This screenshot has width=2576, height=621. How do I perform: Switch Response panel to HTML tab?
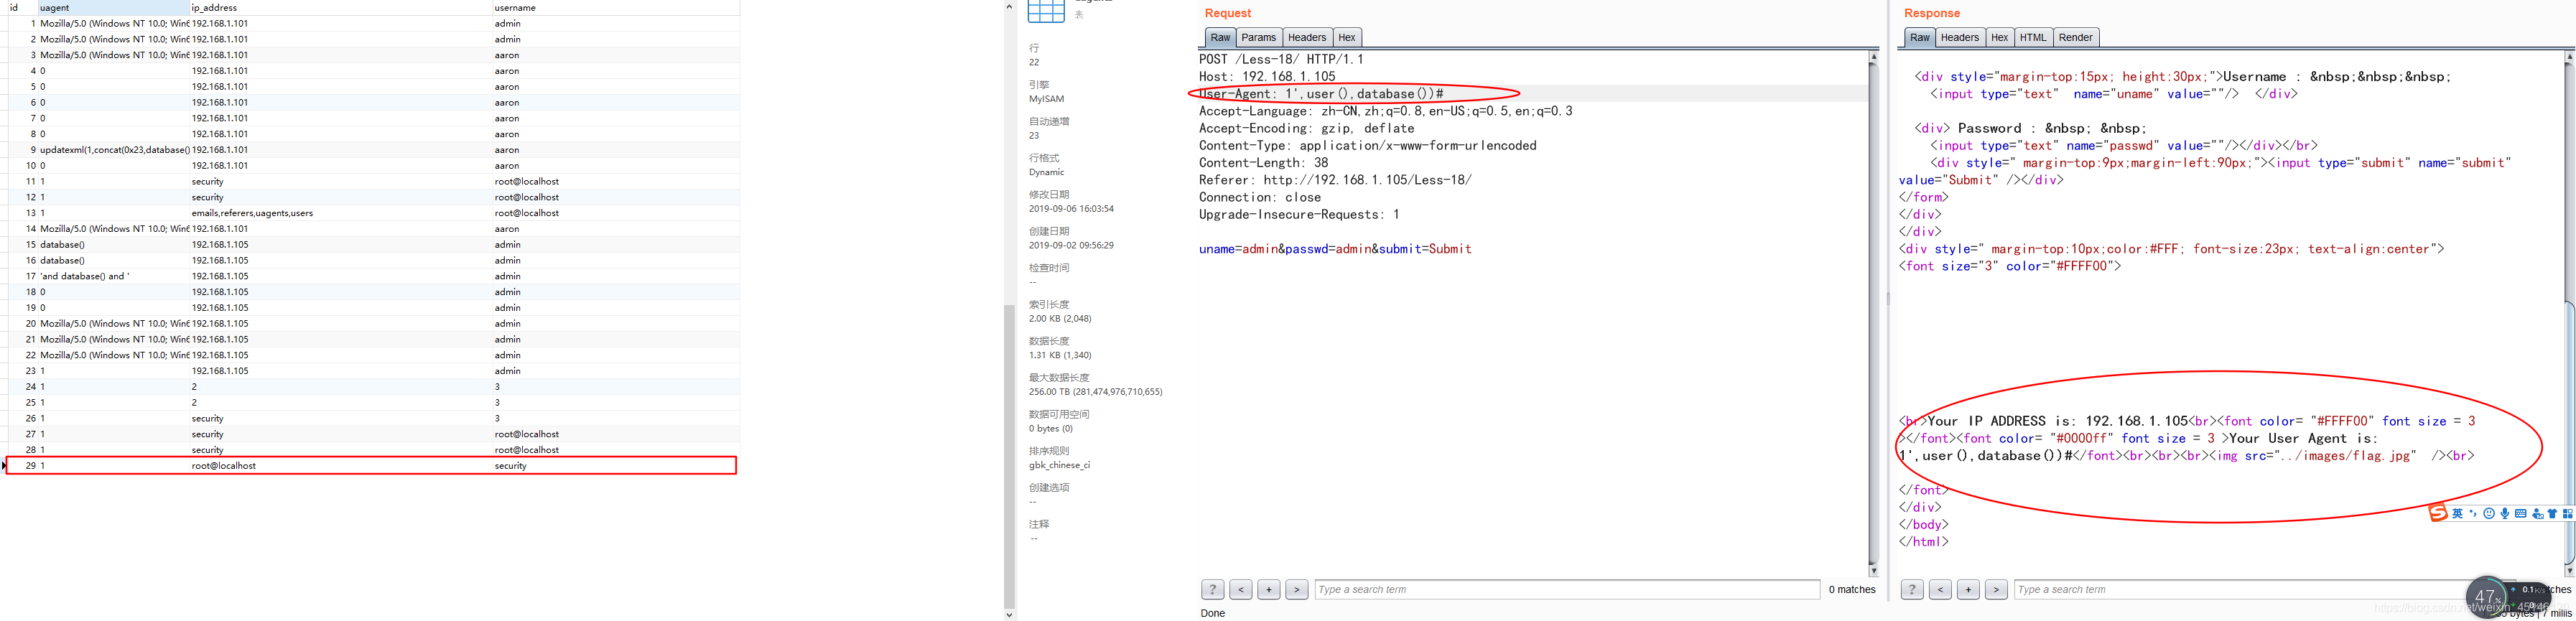(2032, 38)
